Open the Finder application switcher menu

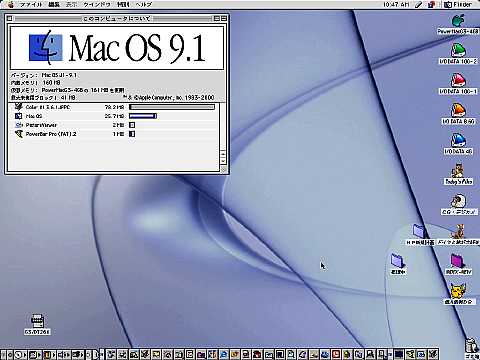coord(458,5)
